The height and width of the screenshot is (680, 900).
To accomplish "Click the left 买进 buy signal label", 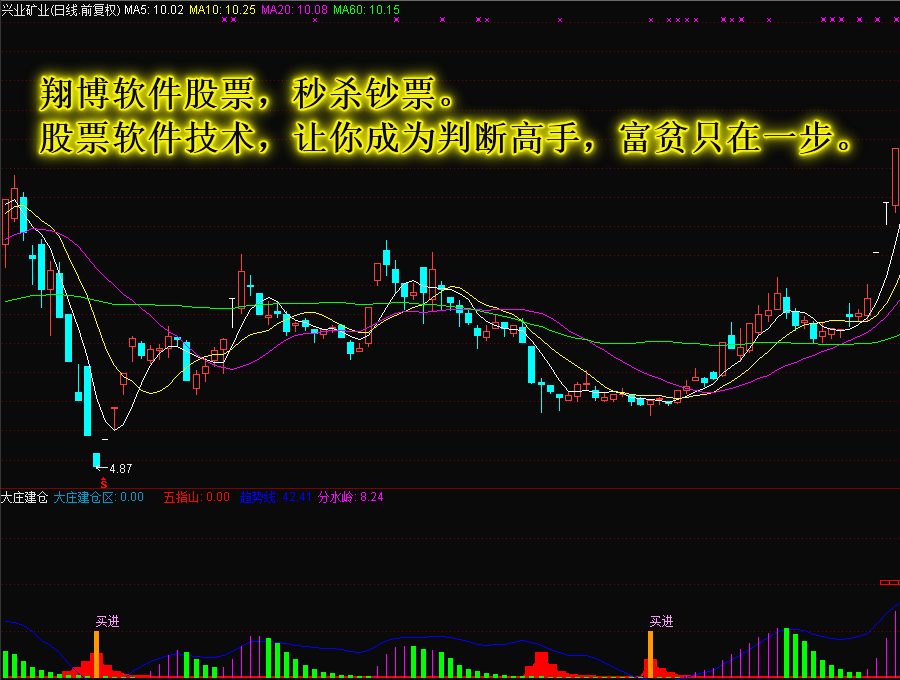I will tap(107, 621).
